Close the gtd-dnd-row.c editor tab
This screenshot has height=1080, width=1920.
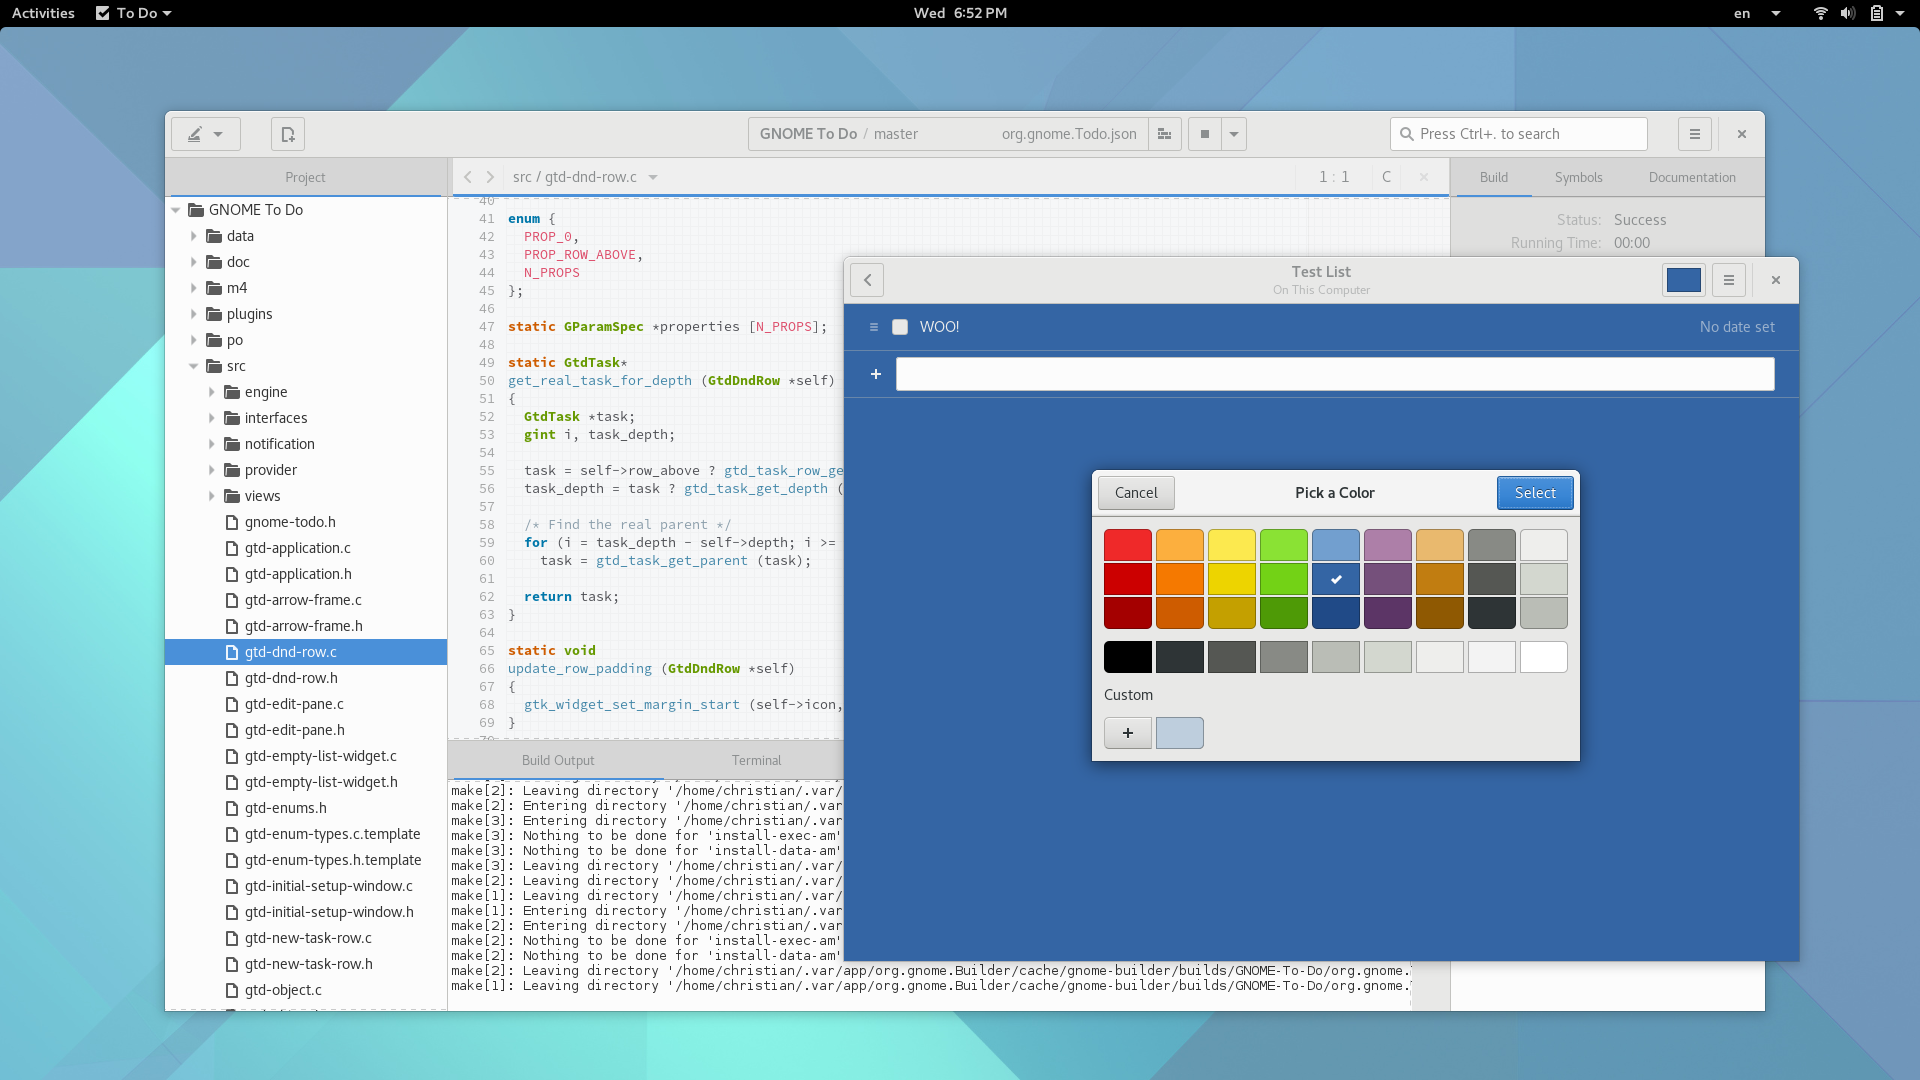pos(1424,177)
